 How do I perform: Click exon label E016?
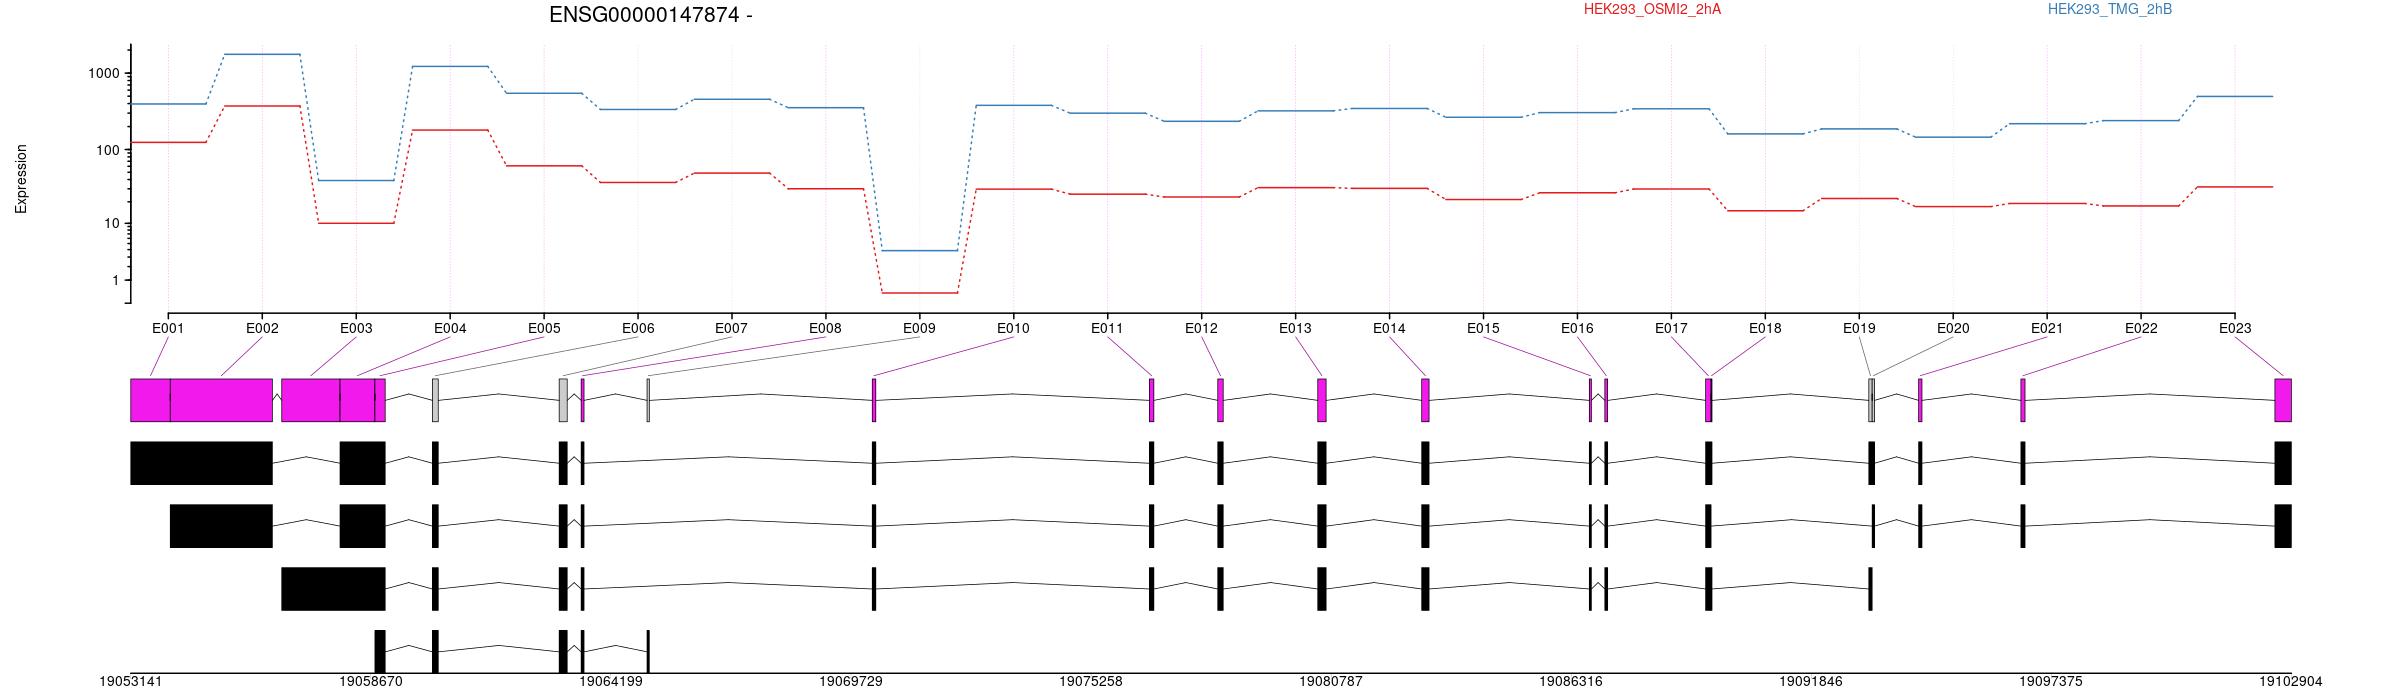coord(1577,328)
